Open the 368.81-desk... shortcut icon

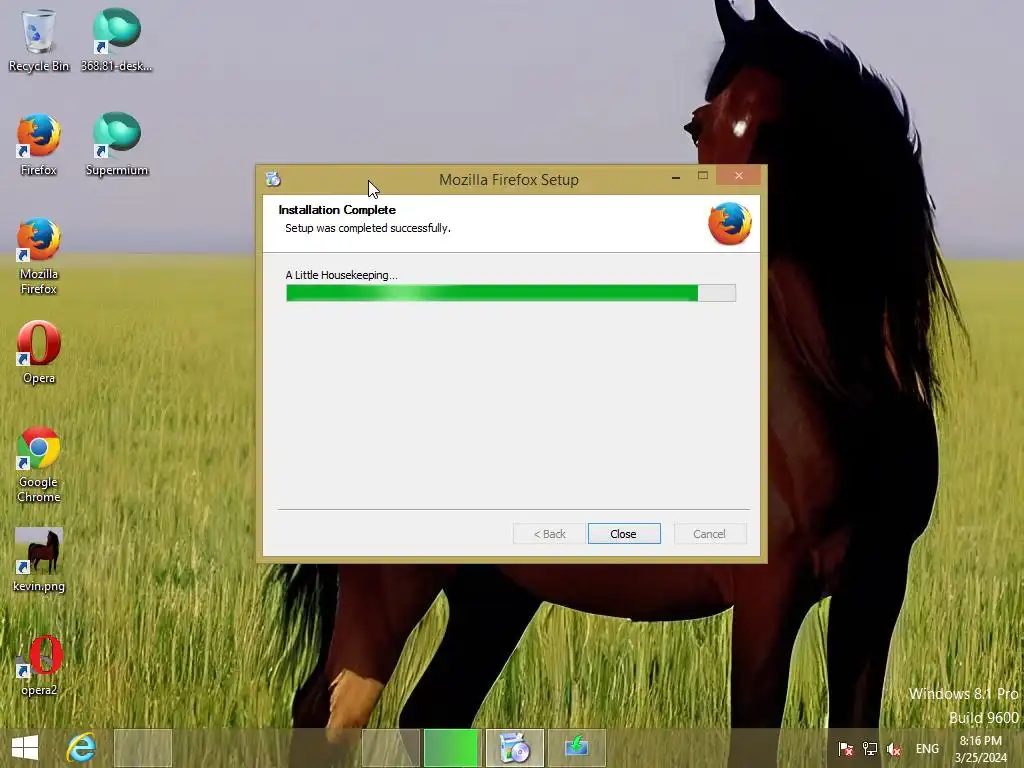(x=116, y=40)
